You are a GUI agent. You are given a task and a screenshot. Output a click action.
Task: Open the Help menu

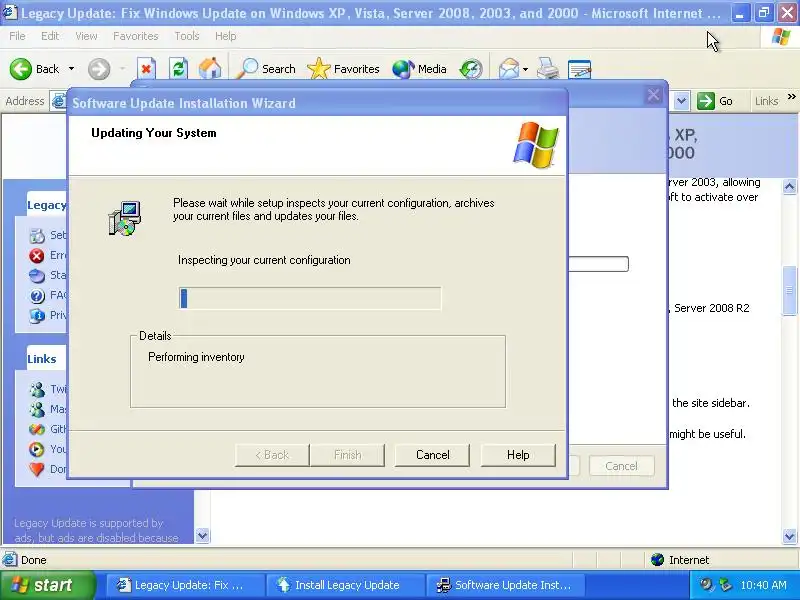(226, 36)
